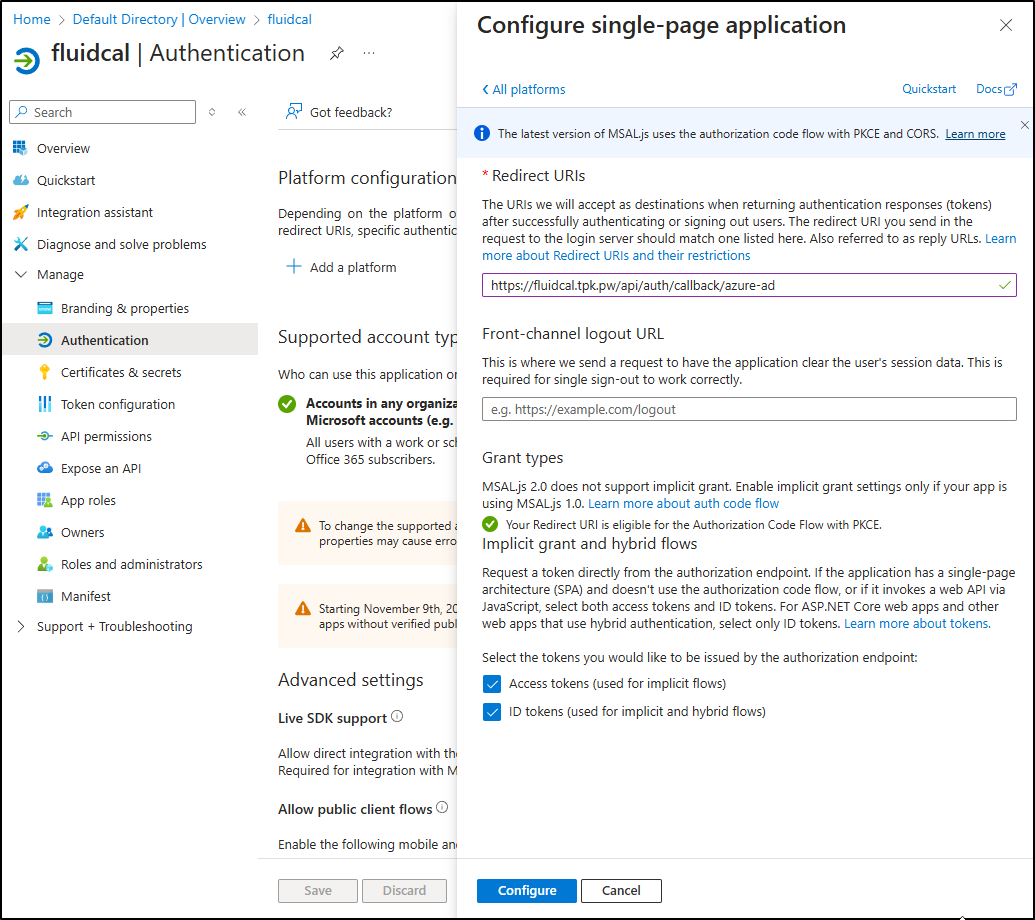This screenshot has width=1035, height=920.
Task: Open the more options ellipsis by title
Action: click(369, 53)
